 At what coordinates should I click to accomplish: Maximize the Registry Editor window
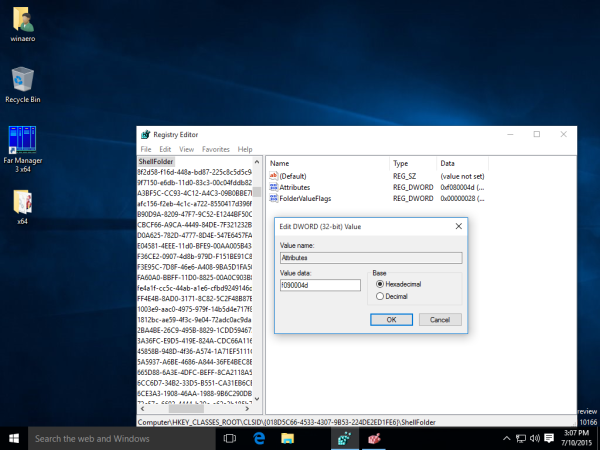(x=537, y=134)
